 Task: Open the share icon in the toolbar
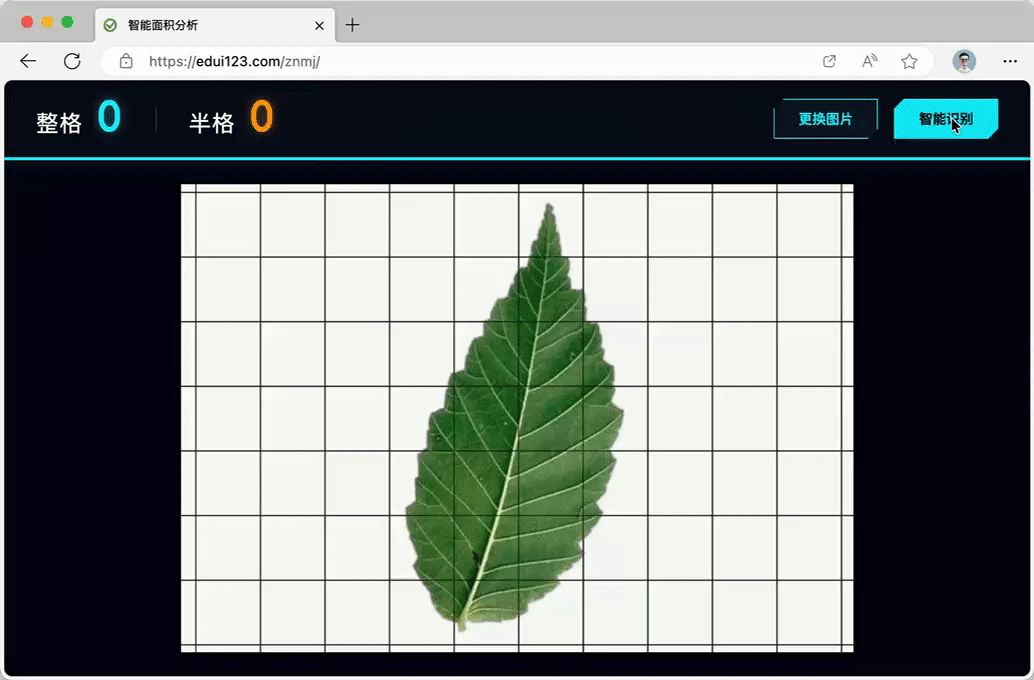[829, 61]
